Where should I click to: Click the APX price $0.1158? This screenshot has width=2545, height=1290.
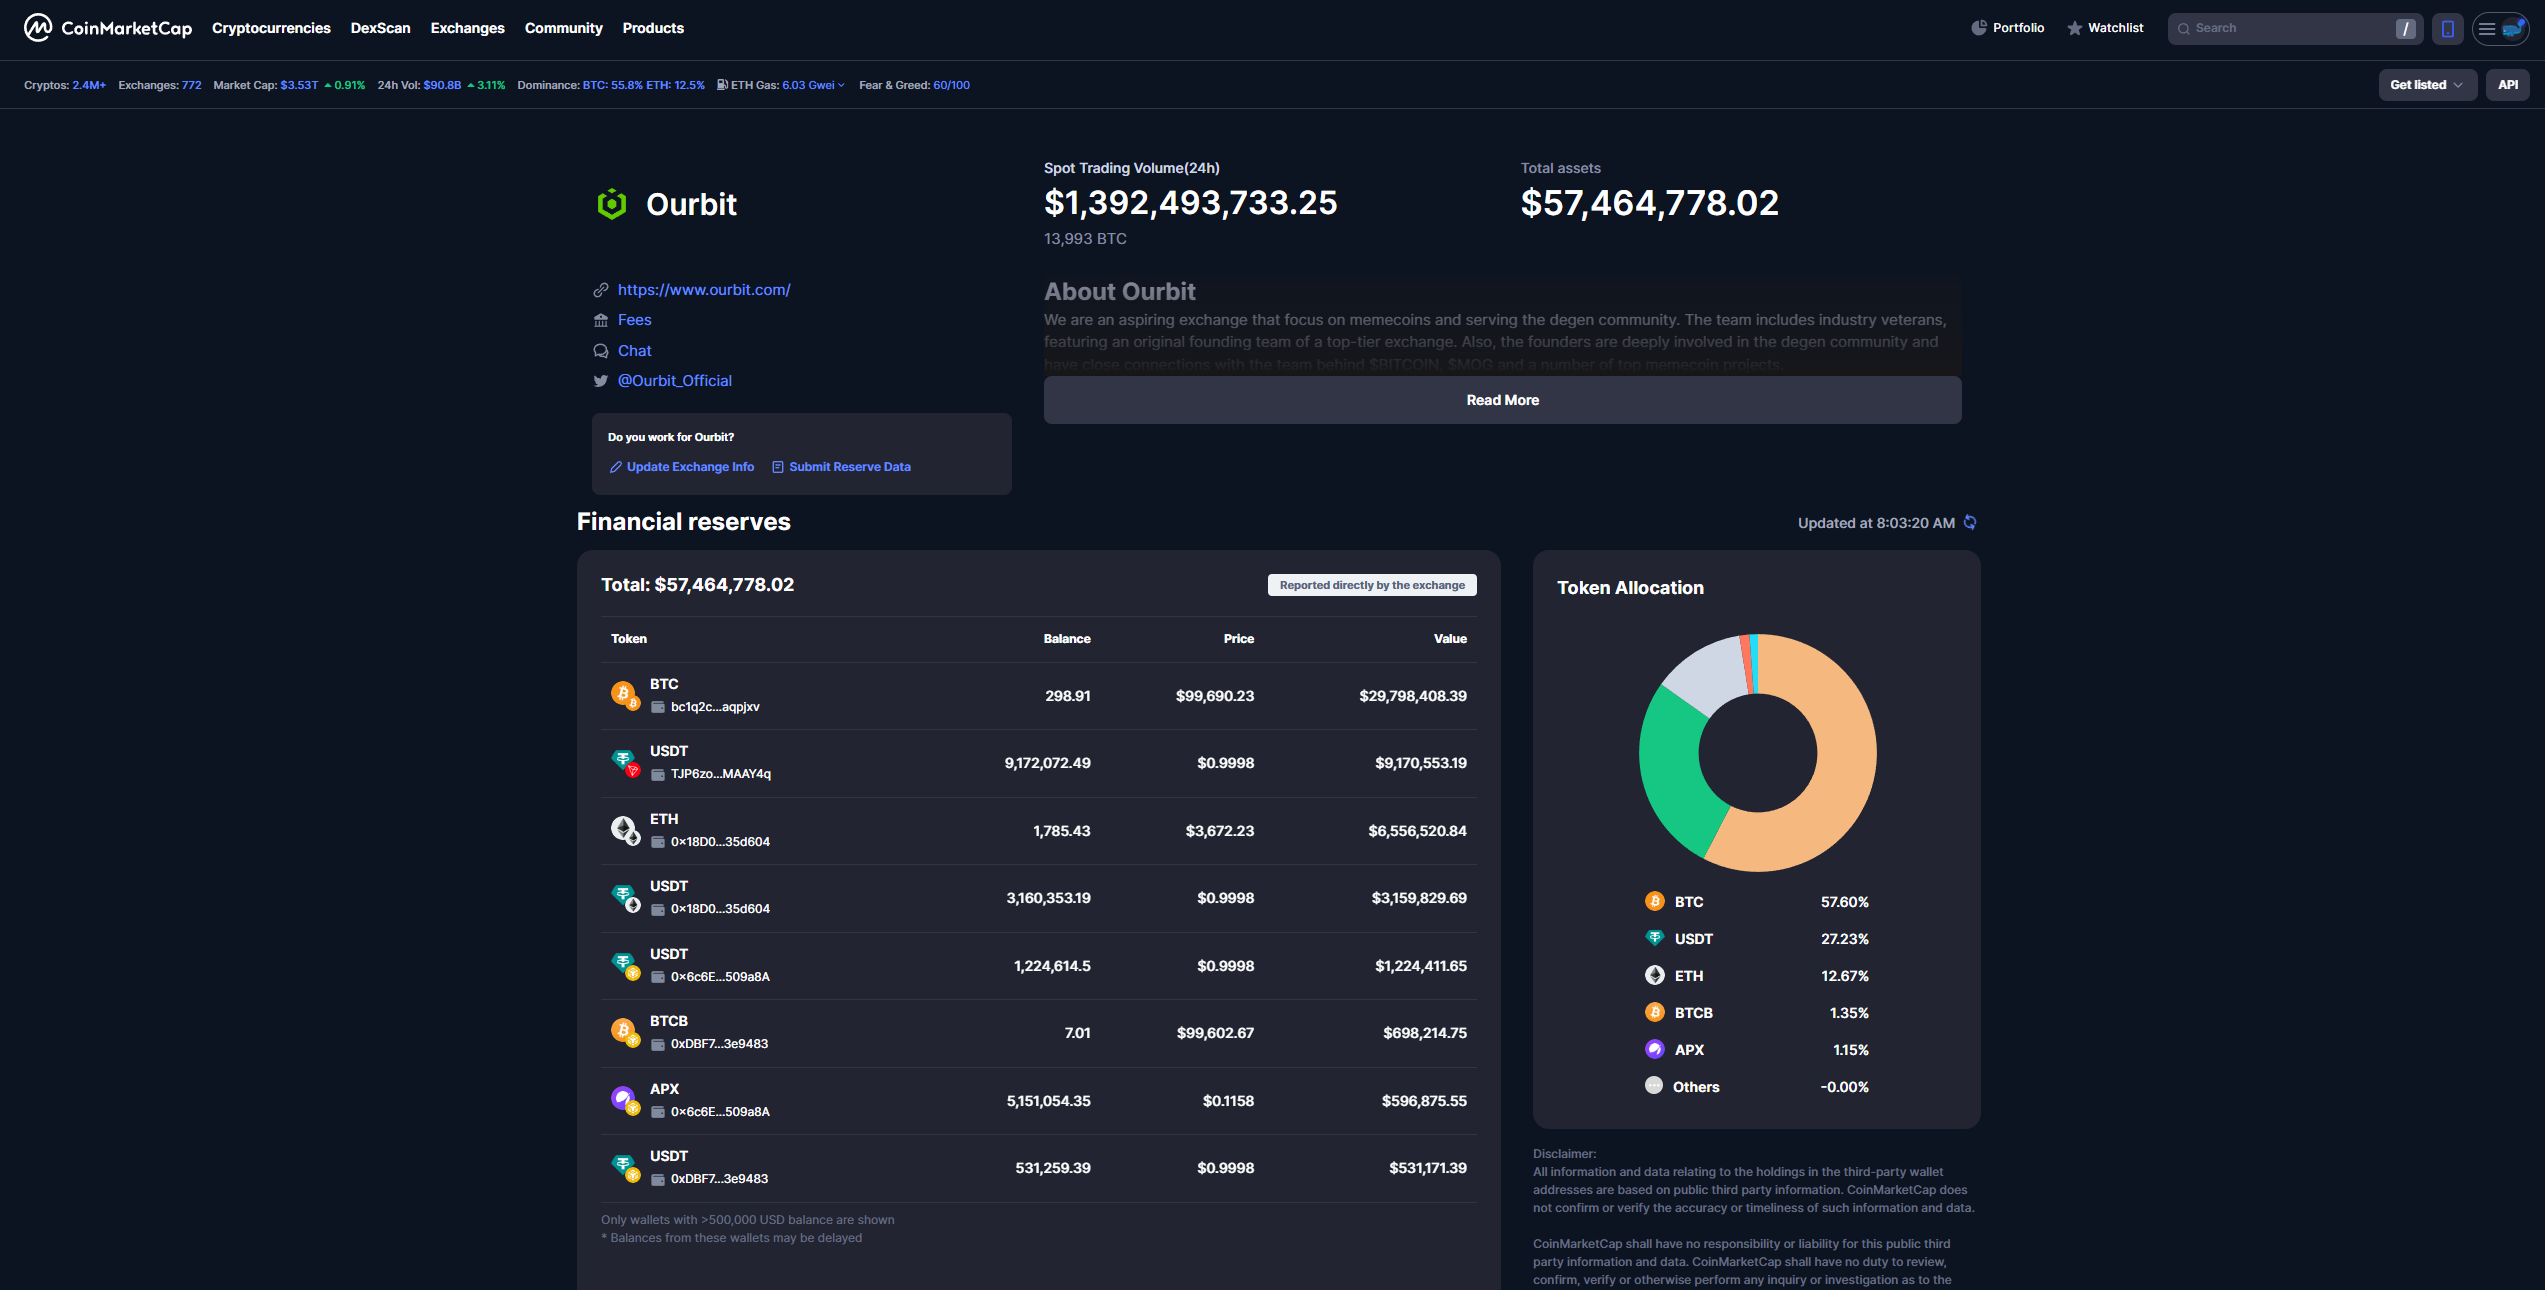click(1228, 1101)
